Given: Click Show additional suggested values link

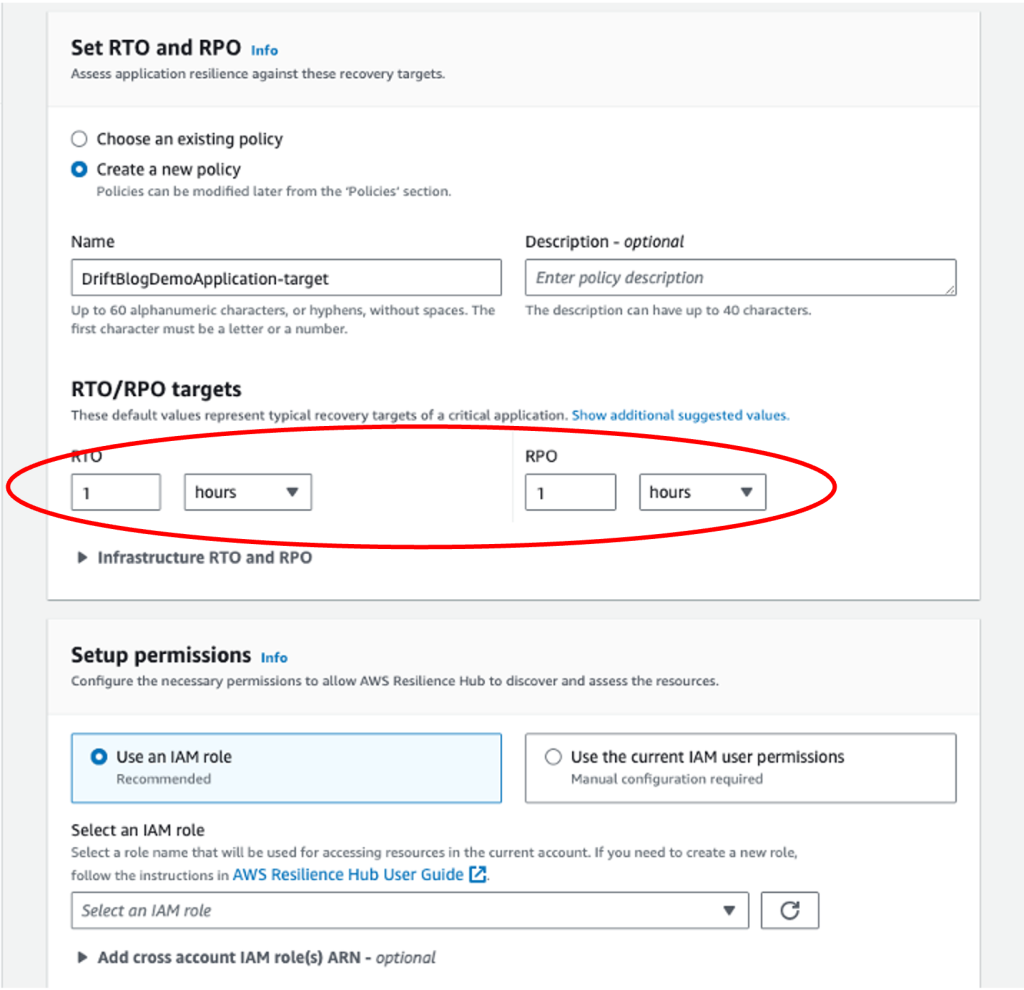Looking at the screenshot, I should 680,415.
